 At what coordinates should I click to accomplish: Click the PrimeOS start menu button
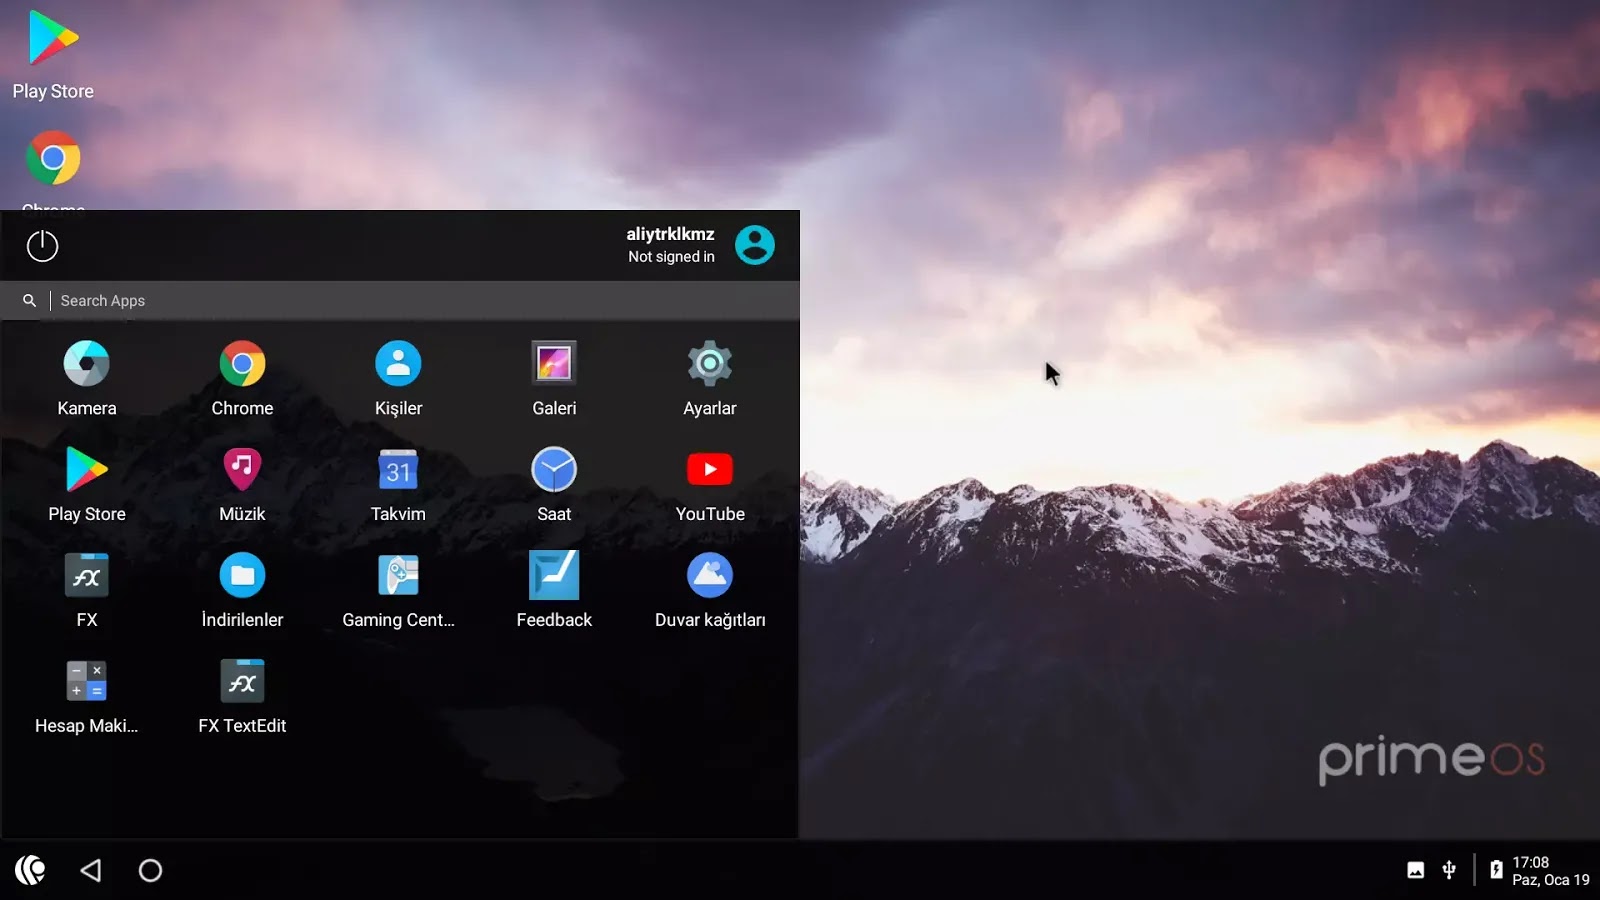(31, 870)
